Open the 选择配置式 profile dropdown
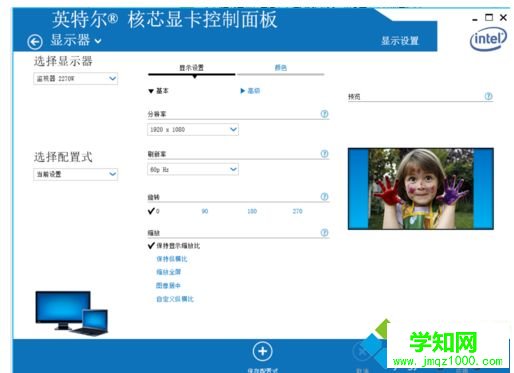 [76, 174]
